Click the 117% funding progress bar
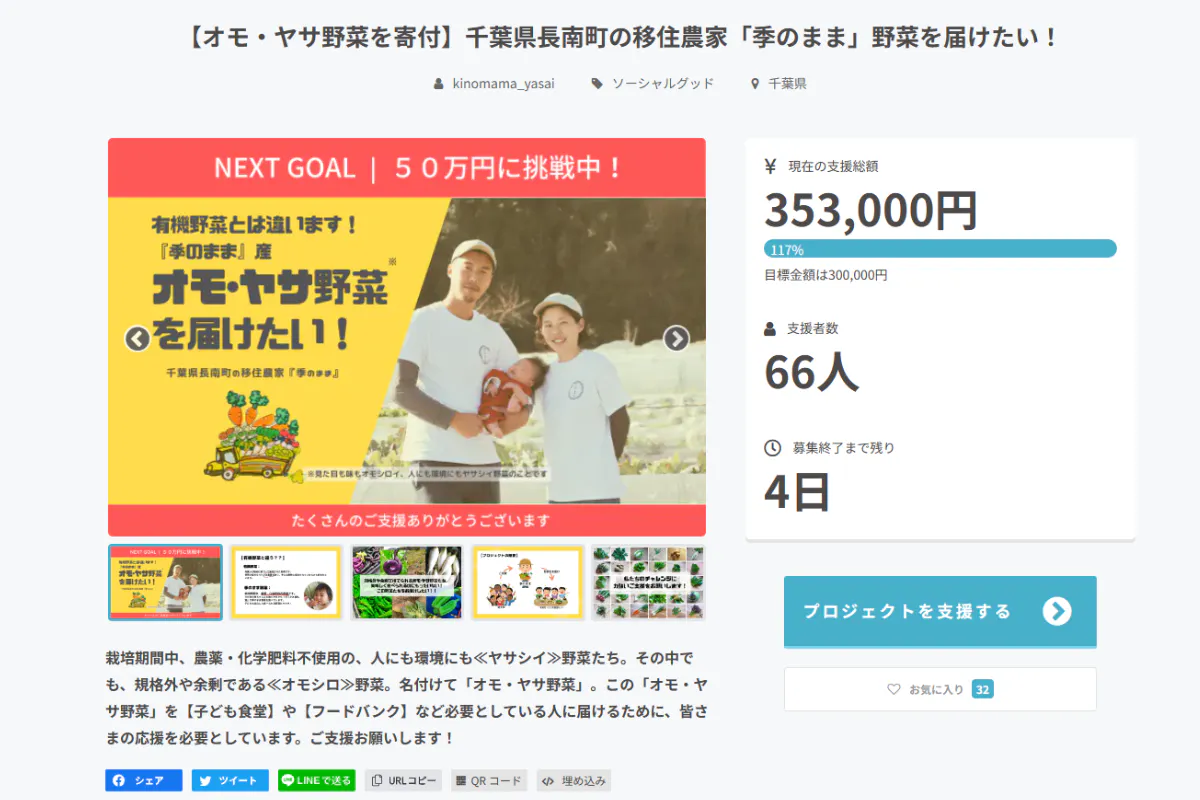Screen dimensions: 1200x800 (940, 249)
